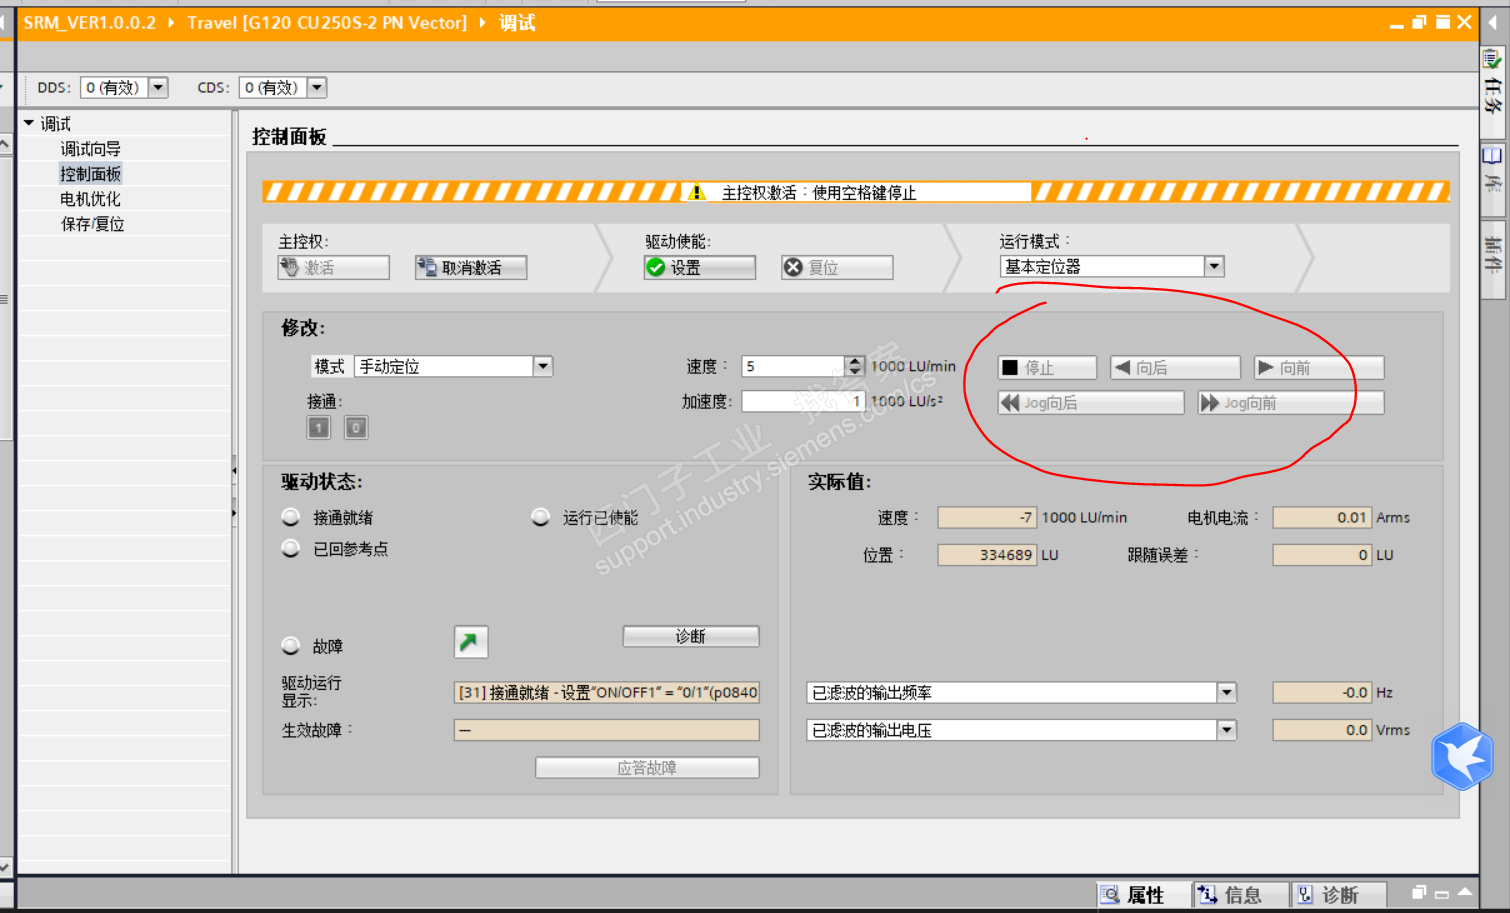Click the left sidebar scroll-up arrow
The image size is (1510, 913).
[x=5, y=144]
